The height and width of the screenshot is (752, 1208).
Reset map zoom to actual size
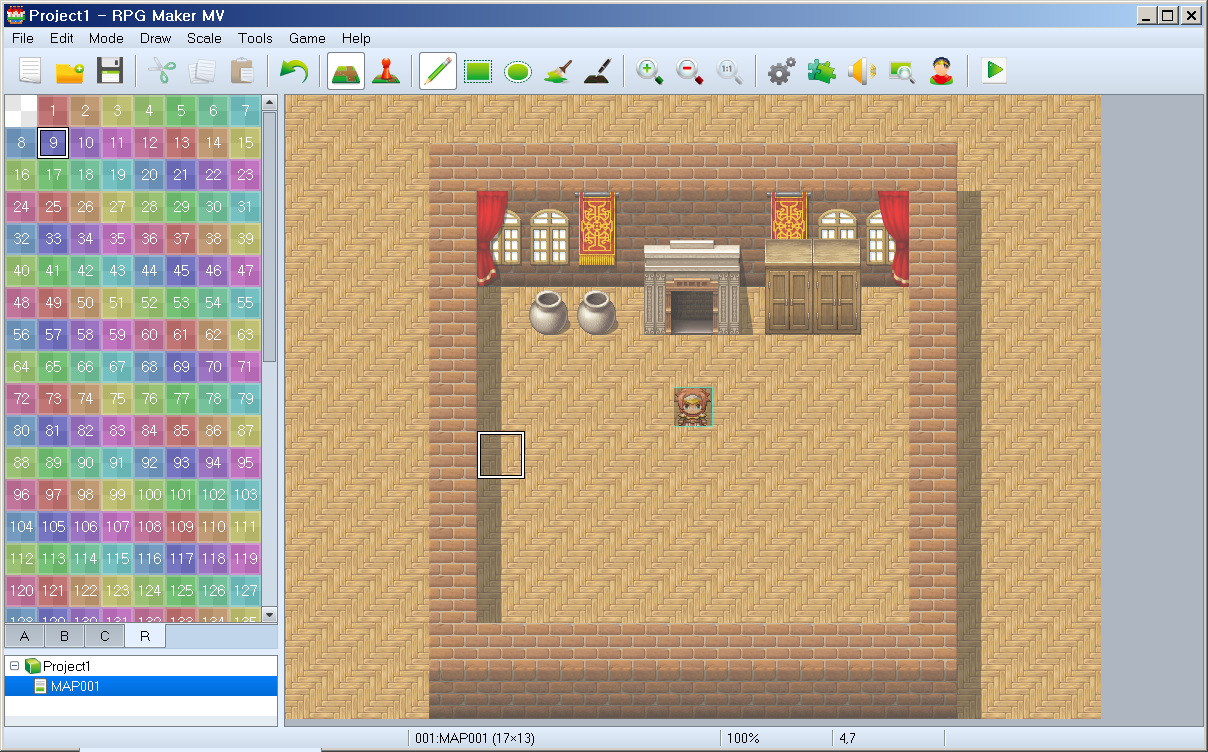pyautogui.click(x=729, y=71)
